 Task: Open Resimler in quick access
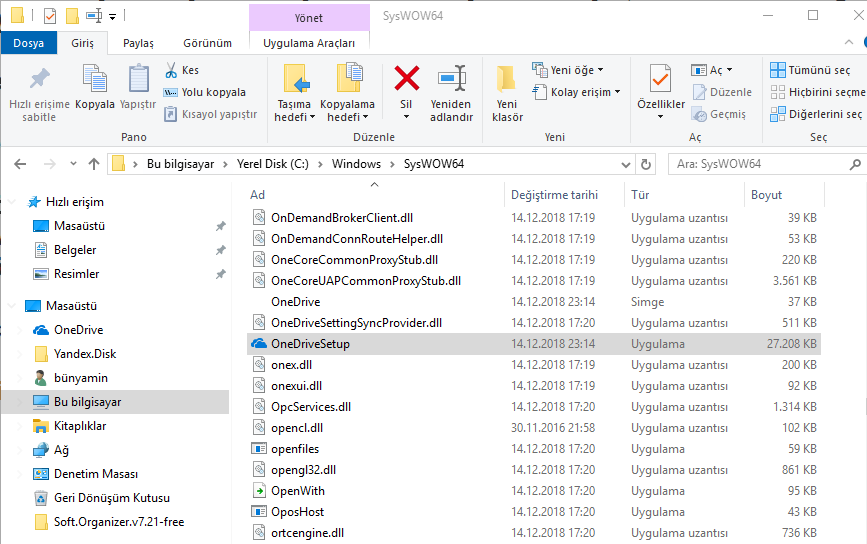[x=76, y=274]
